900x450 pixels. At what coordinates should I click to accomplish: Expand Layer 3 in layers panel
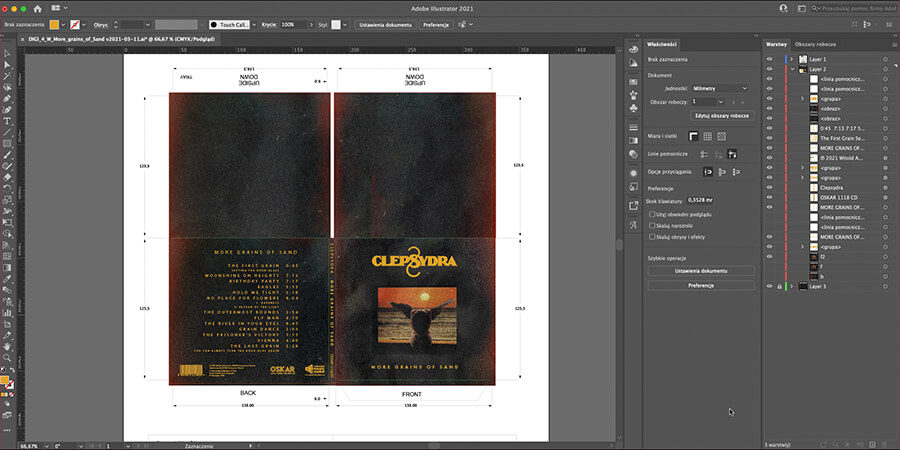click(792, 286)
